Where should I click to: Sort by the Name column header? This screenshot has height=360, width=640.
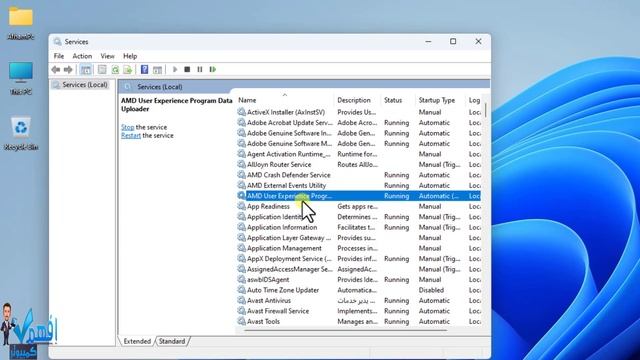pyautogui.click(x=284, y=100)
